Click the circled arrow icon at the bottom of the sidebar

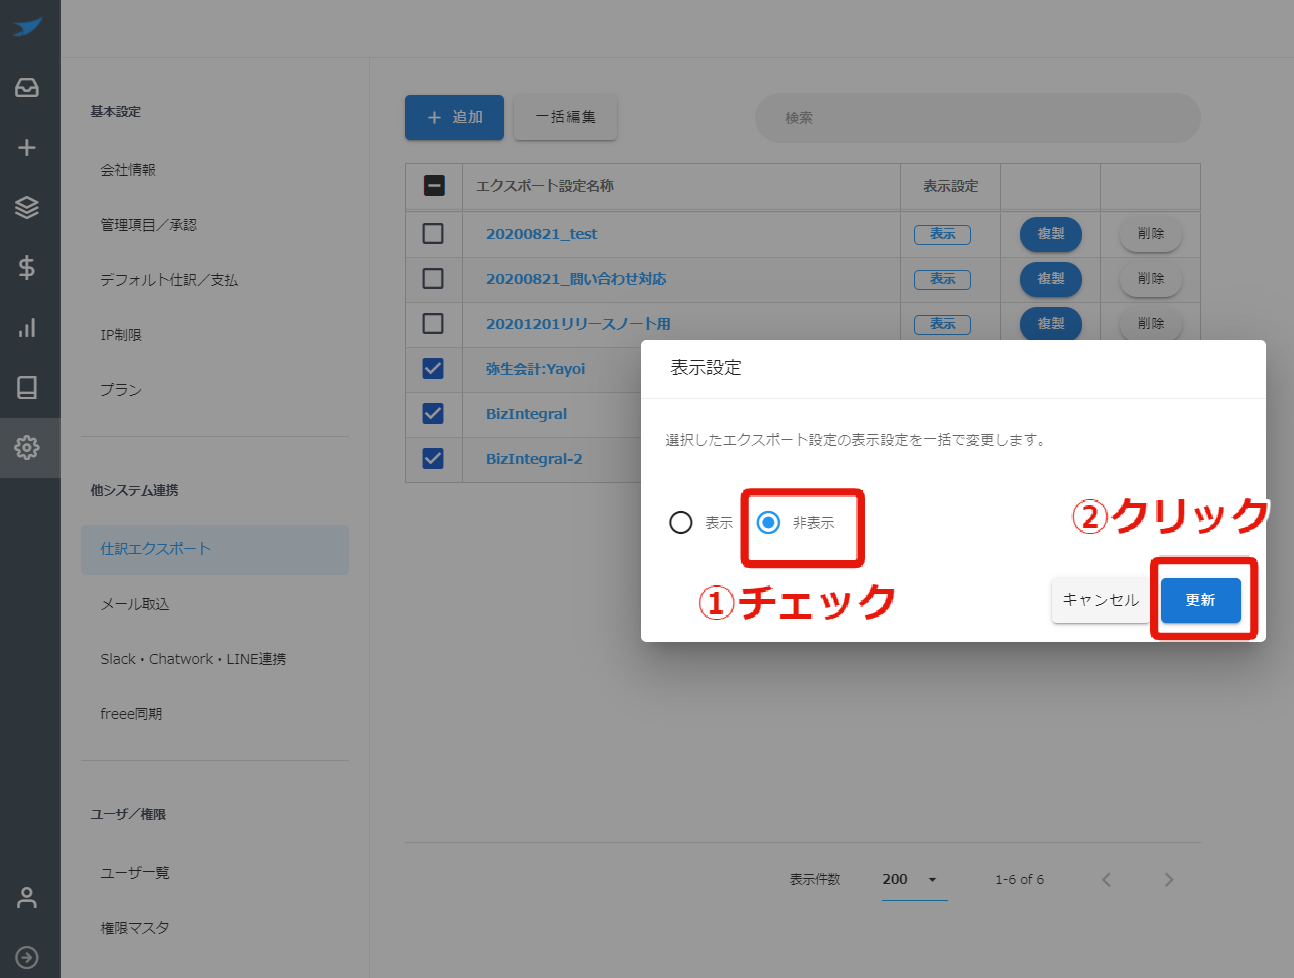27,957
